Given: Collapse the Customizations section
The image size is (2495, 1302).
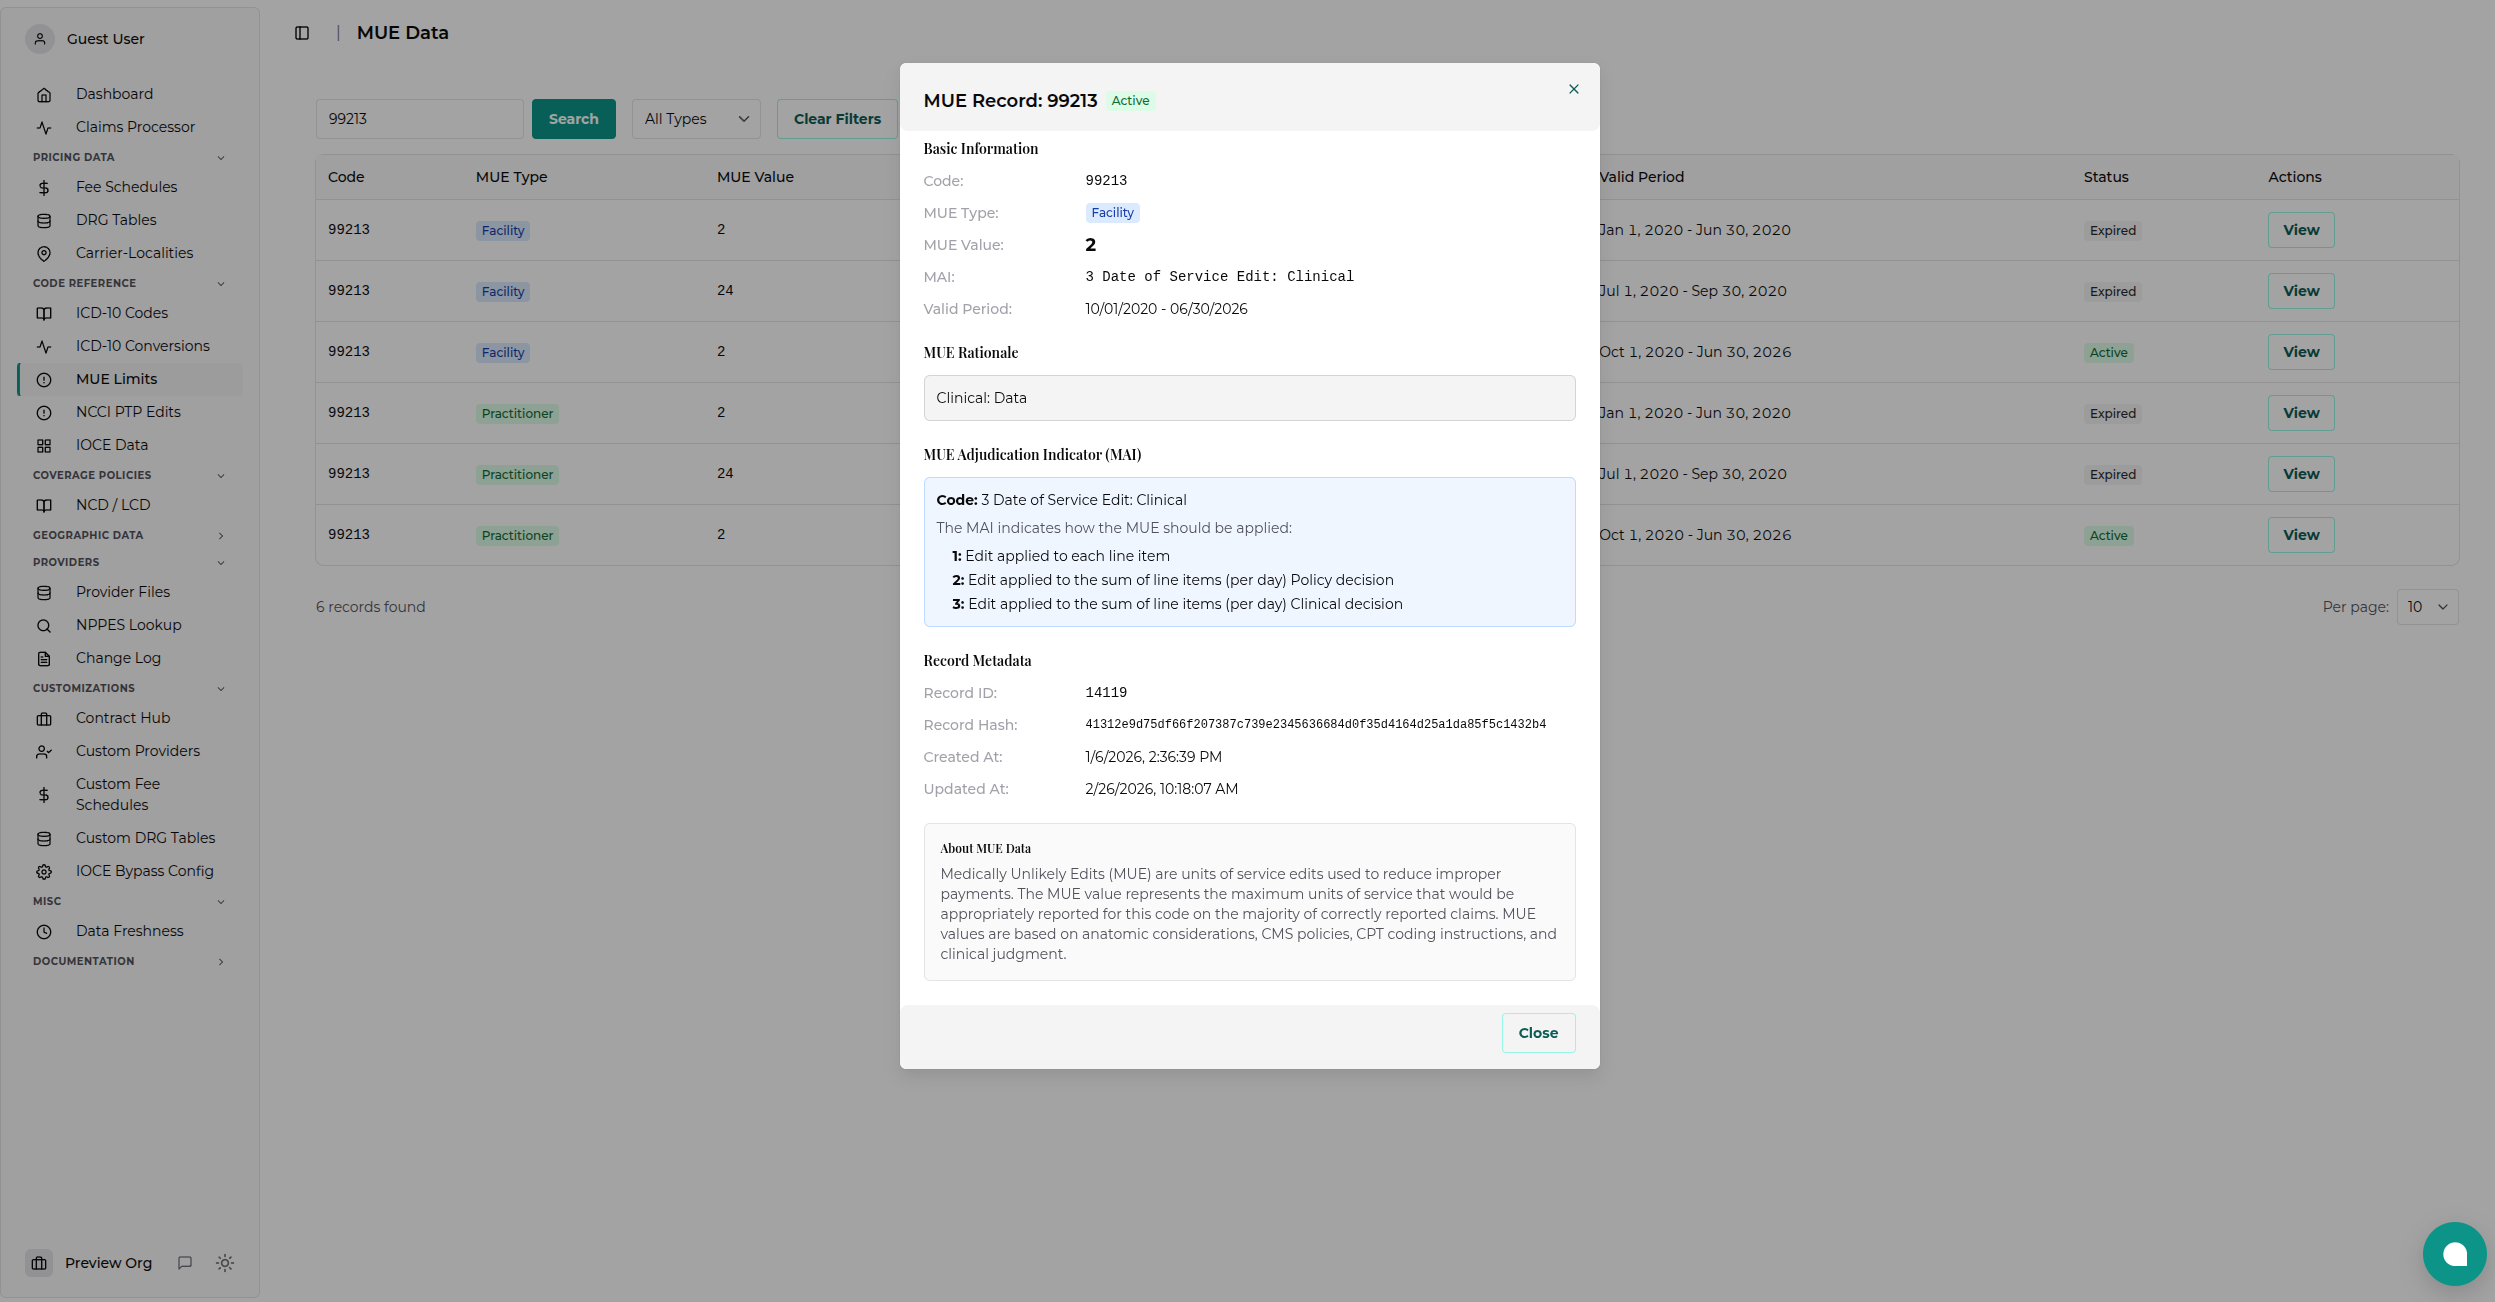Looking at the screenshot, I should [x=128, y=688].
